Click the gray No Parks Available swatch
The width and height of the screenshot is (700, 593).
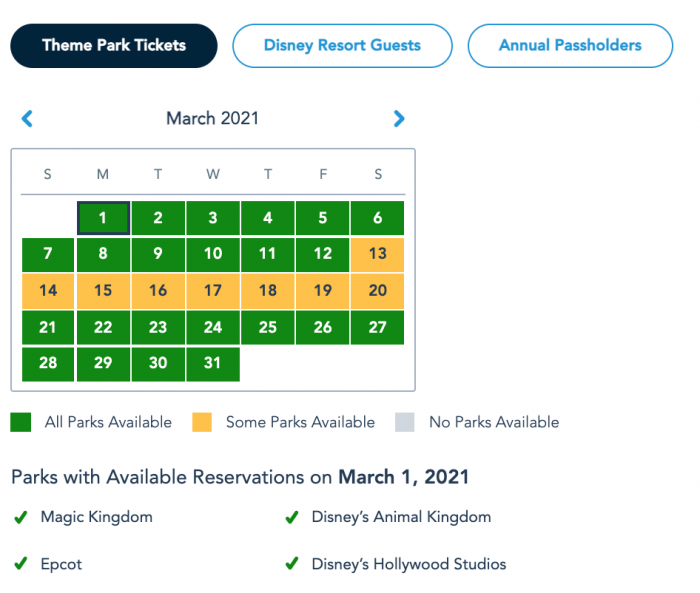[x=405, y=422]
